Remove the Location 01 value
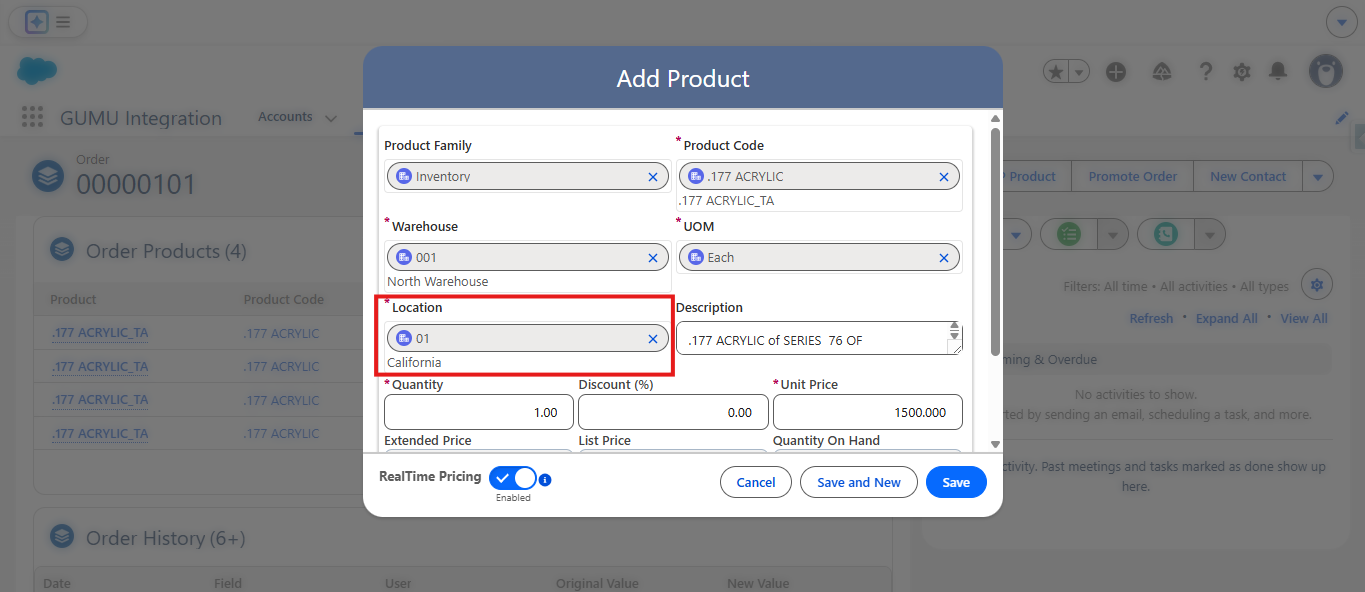 point(653,339)
